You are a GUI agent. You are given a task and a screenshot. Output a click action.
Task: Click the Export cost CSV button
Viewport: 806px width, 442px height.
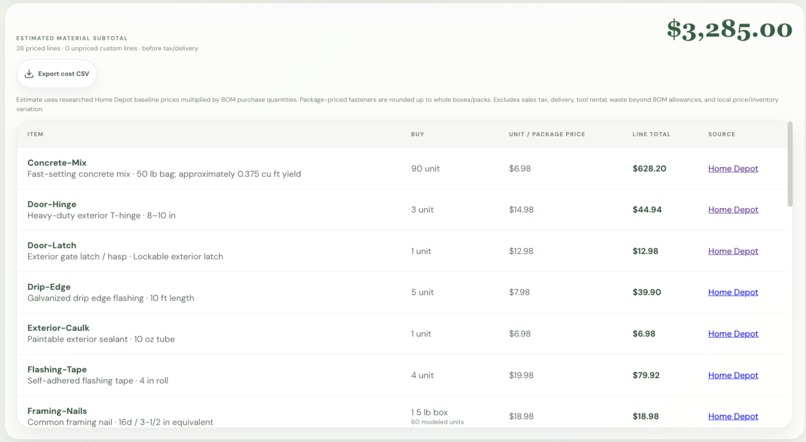[x=57, y=74]
